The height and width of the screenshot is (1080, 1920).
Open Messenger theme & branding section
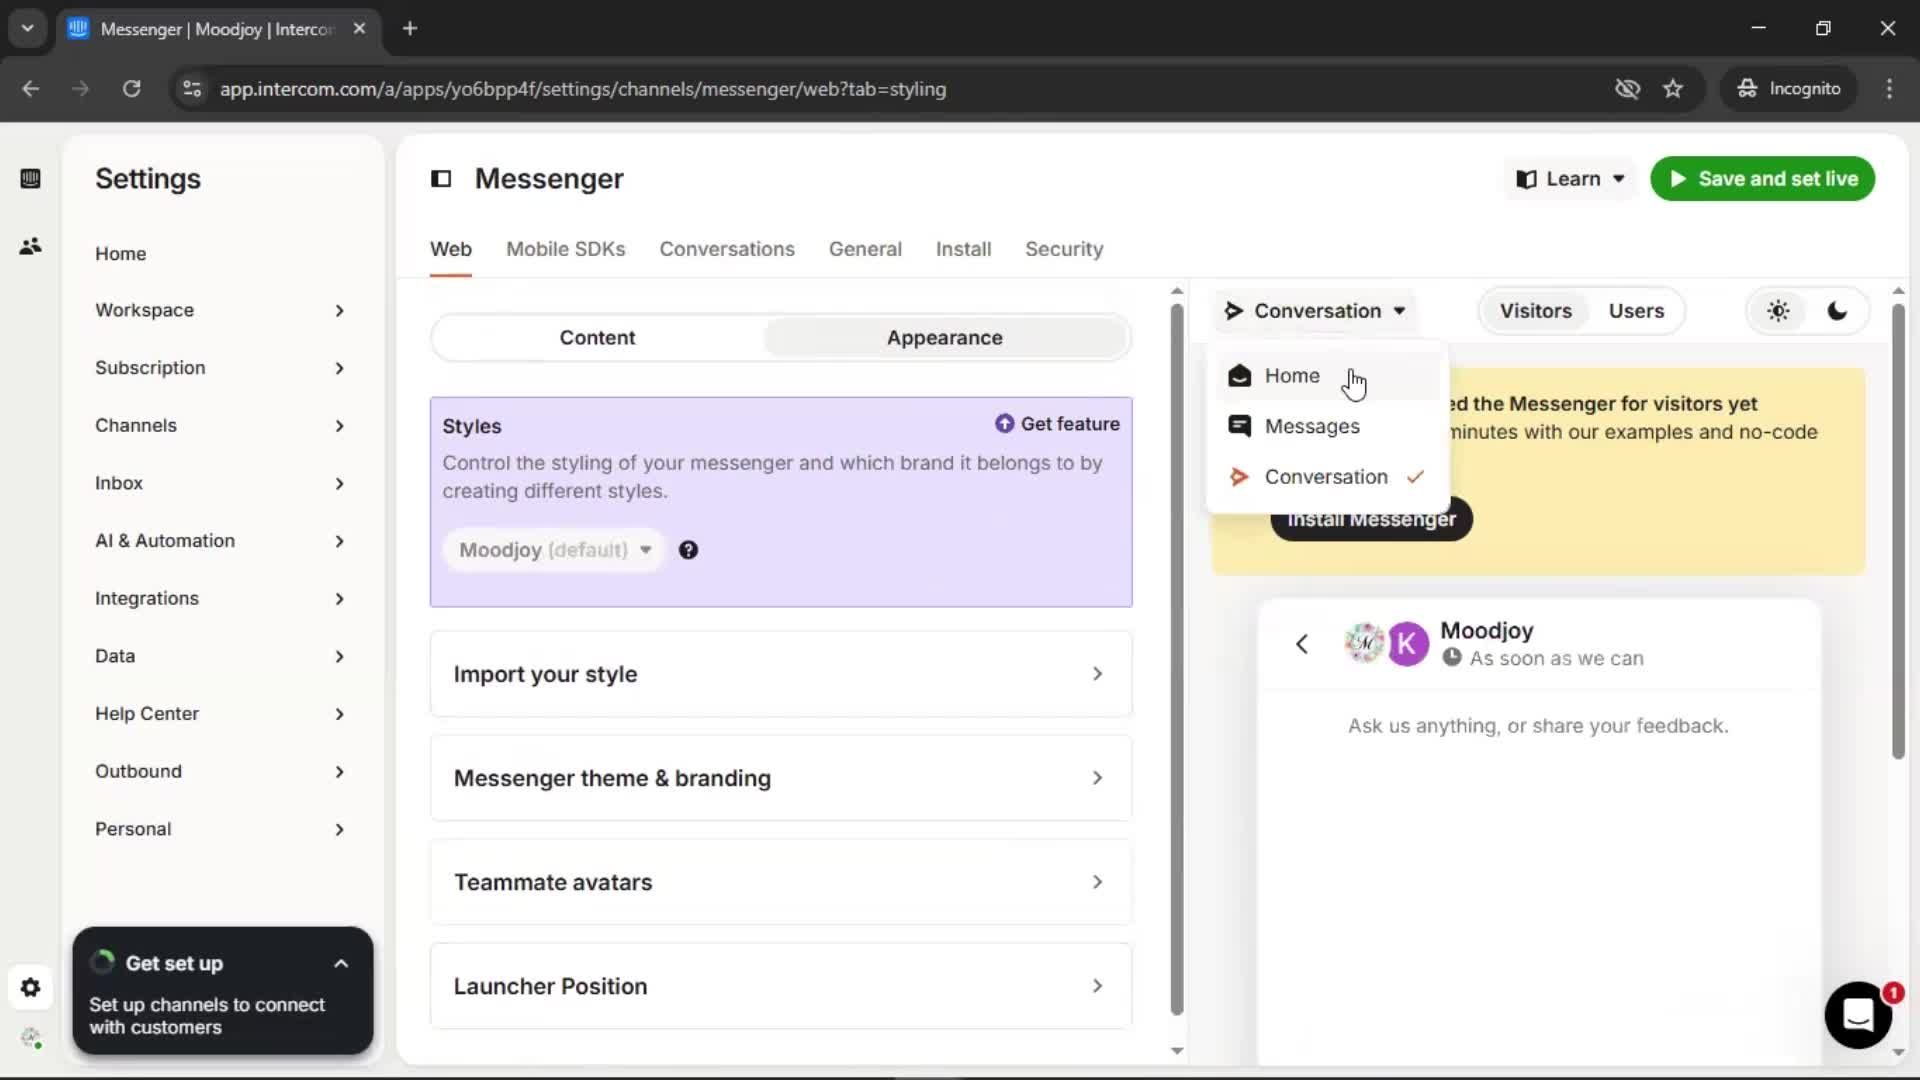tap(781, 778)
